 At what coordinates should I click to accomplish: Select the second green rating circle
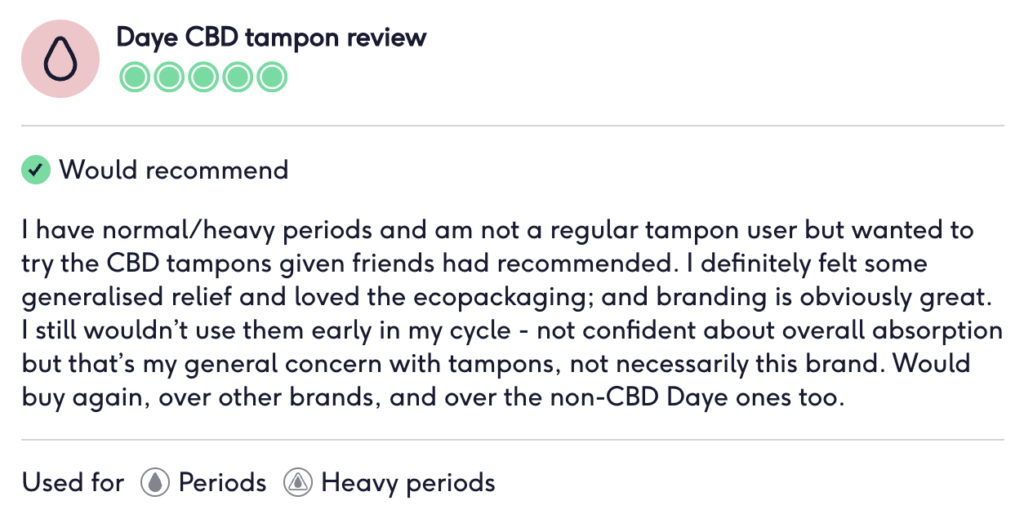pos(169,77)
